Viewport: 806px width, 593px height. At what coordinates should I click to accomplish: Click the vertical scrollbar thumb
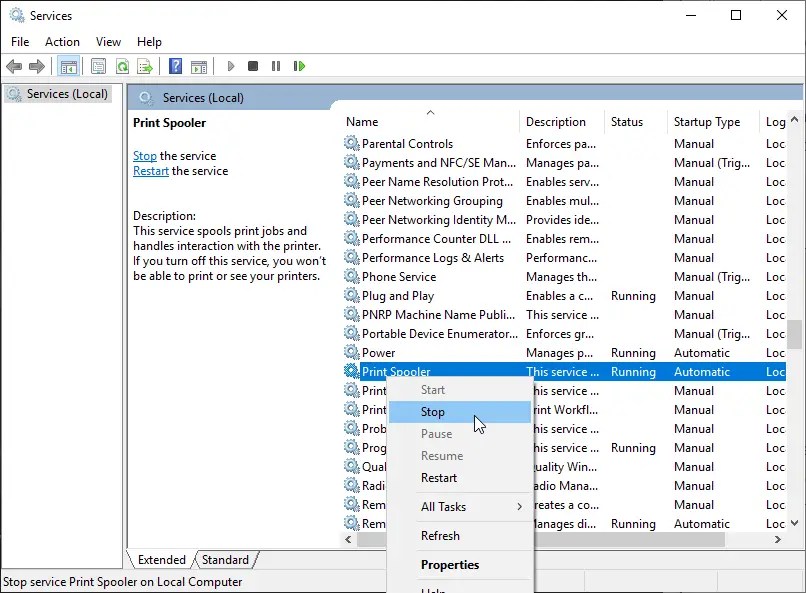(x=794, y=335)
